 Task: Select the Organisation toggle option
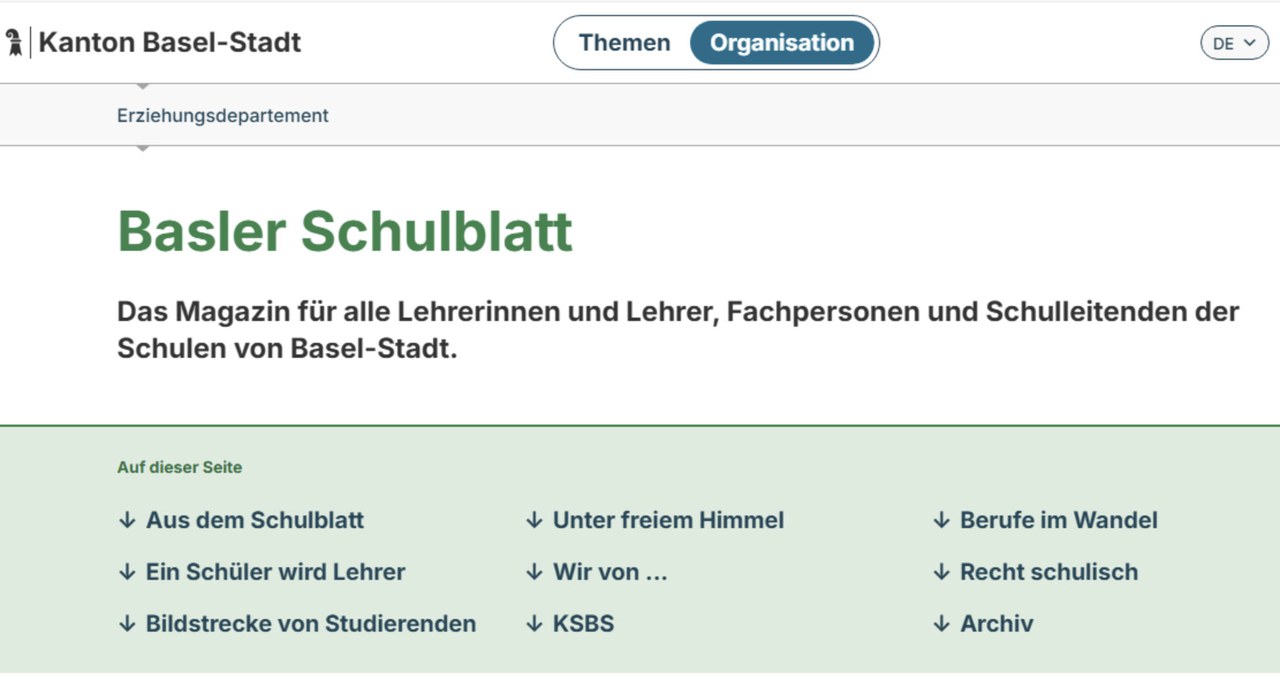click(x=782, y=43)
